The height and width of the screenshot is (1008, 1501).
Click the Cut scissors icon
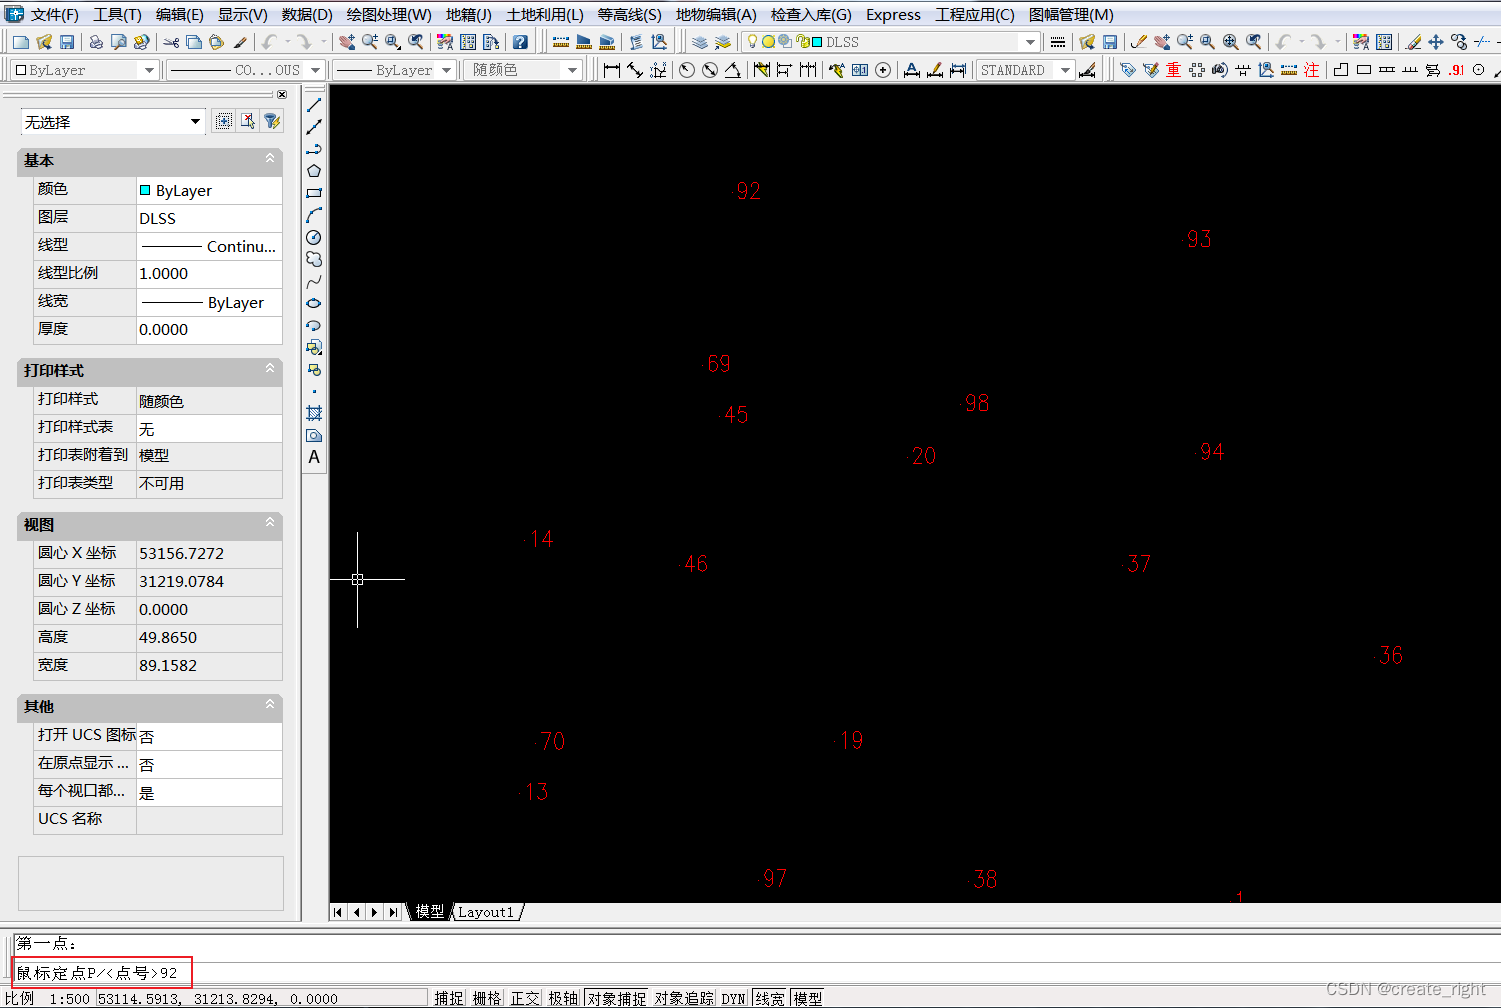[x=171, y=42]
